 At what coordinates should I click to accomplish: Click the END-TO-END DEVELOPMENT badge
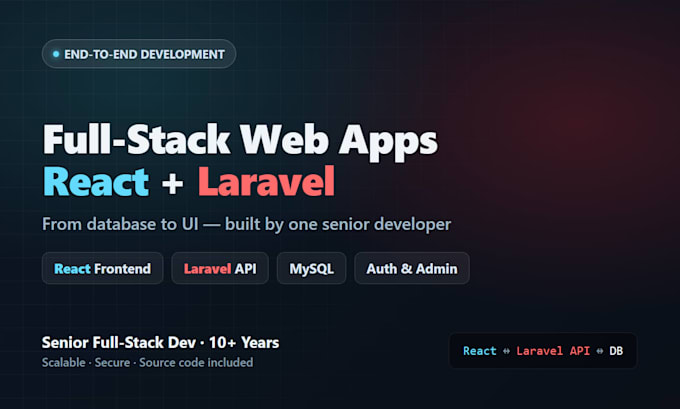pos(139,54)
